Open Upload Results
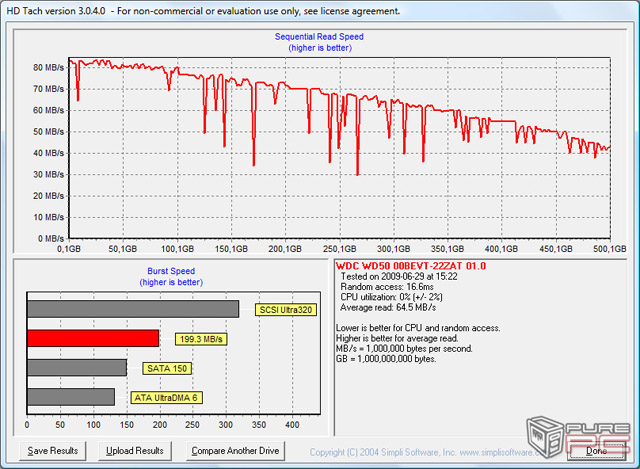The image size is (640, 469). (x=135, y=451)
